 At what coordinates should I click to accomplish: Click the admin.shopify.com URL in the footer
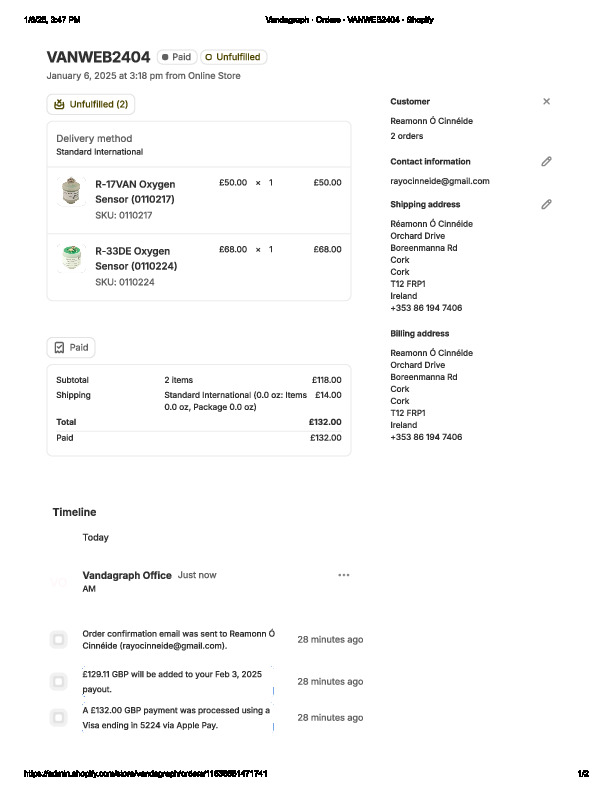145,774
